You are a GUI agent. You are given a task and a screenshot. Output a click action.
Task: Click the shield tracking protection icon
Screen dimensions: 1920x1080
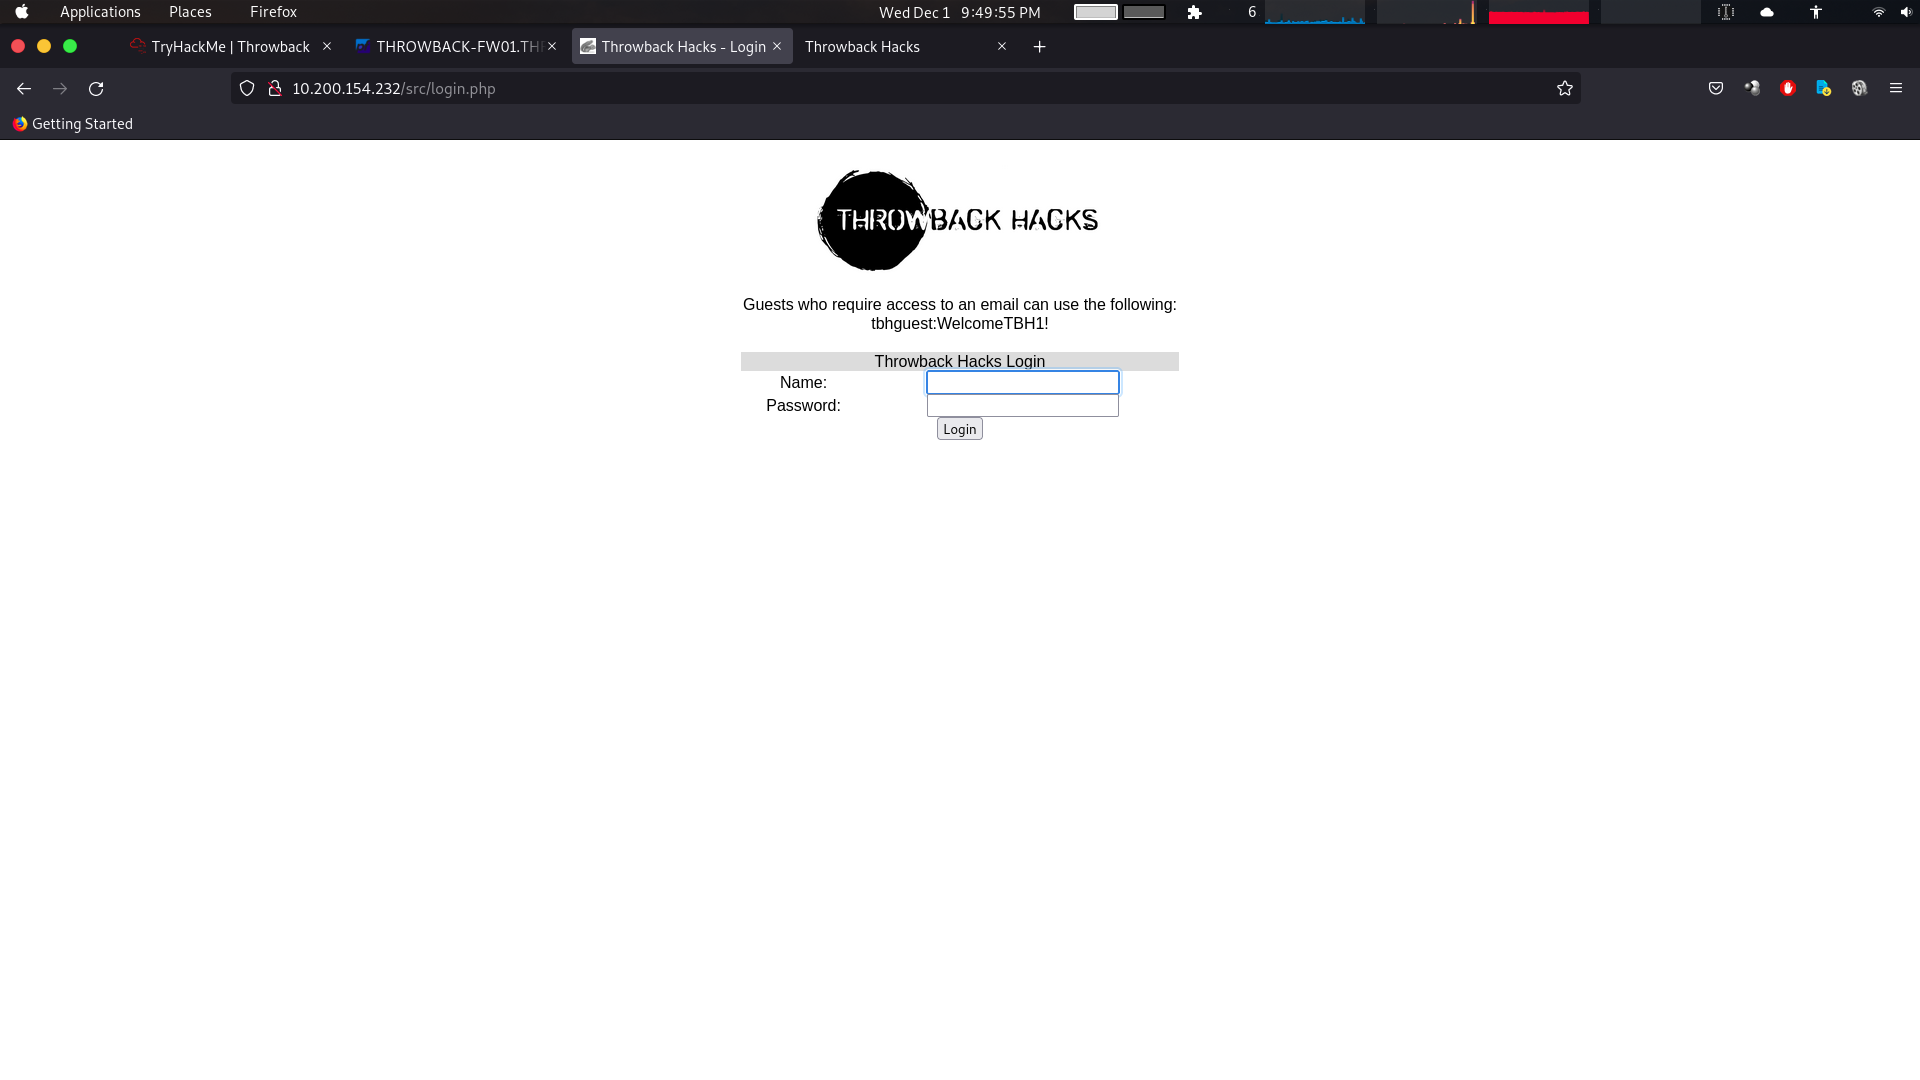(247, 89)
